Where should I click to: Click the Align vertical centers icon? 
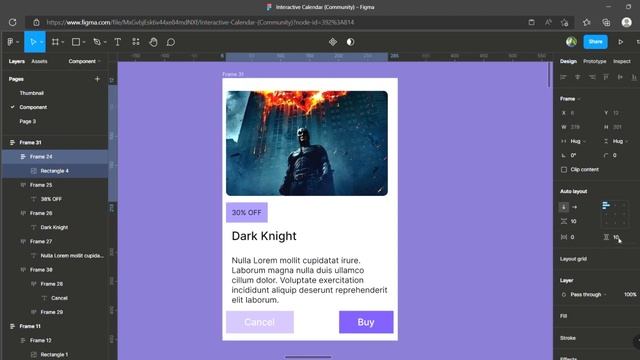tap(620, 77)
